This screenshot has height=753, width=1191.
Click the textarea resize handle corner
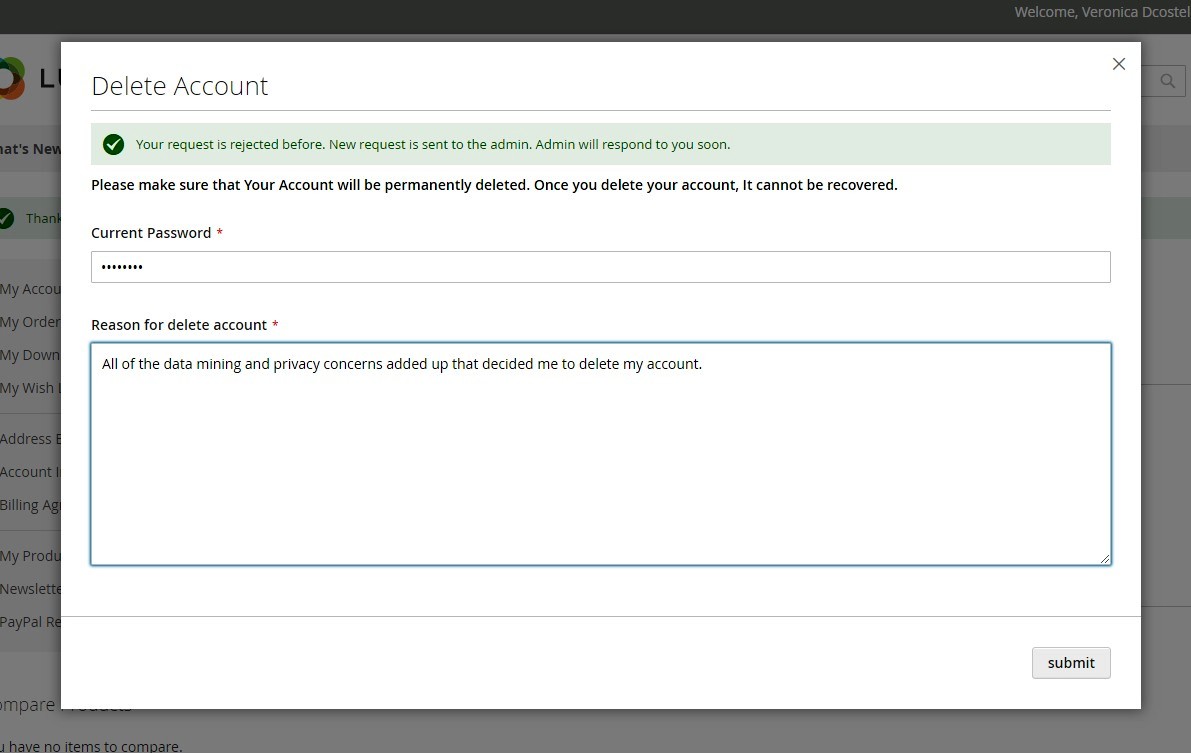pyautogui.click(x=1104, y=558)
